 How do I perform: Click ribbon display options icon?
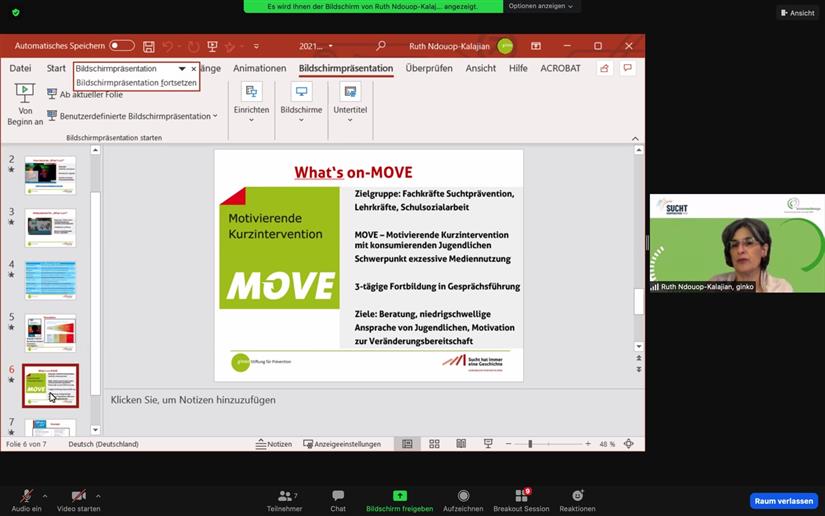[x=536, y=46]
